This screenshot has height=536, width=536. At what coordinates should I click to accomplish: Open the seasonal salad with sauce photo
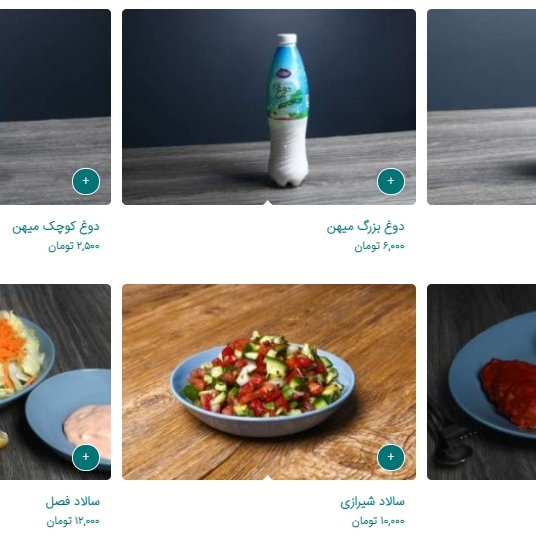point(55,382)
